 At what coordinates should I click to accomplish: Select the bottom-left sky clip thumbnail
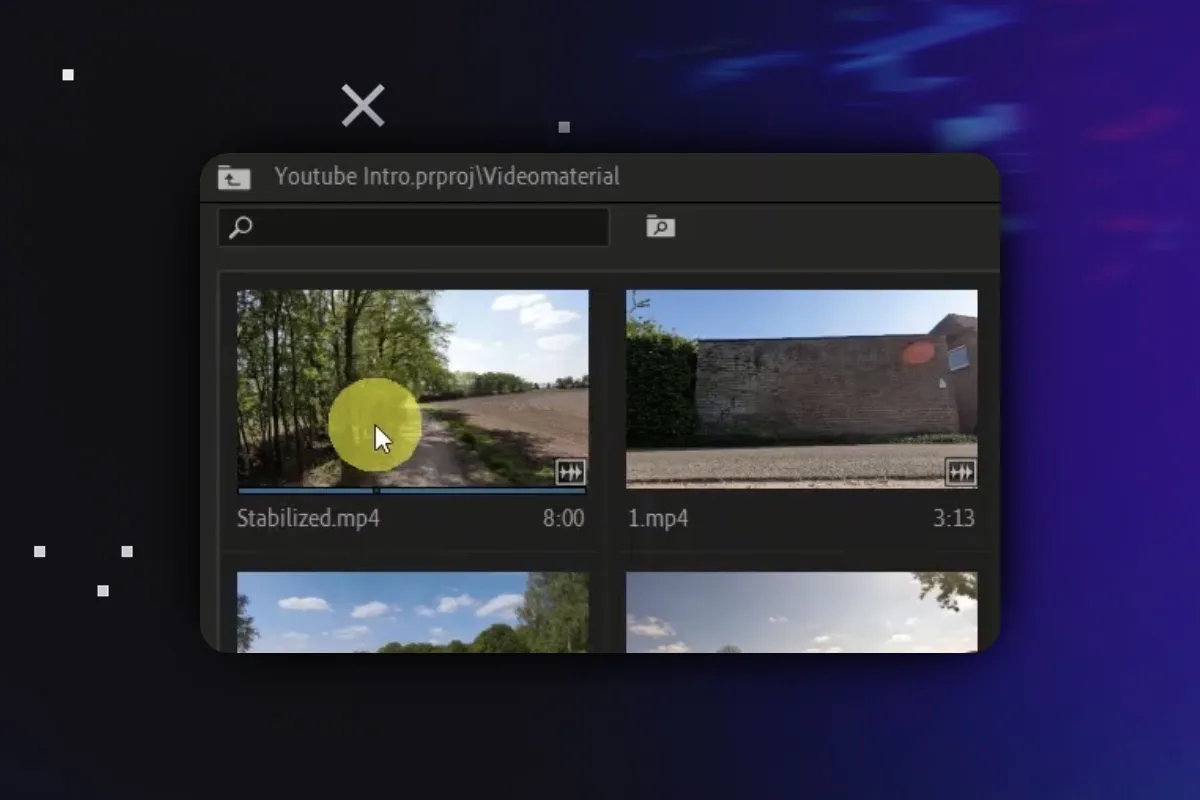[412, 612]
